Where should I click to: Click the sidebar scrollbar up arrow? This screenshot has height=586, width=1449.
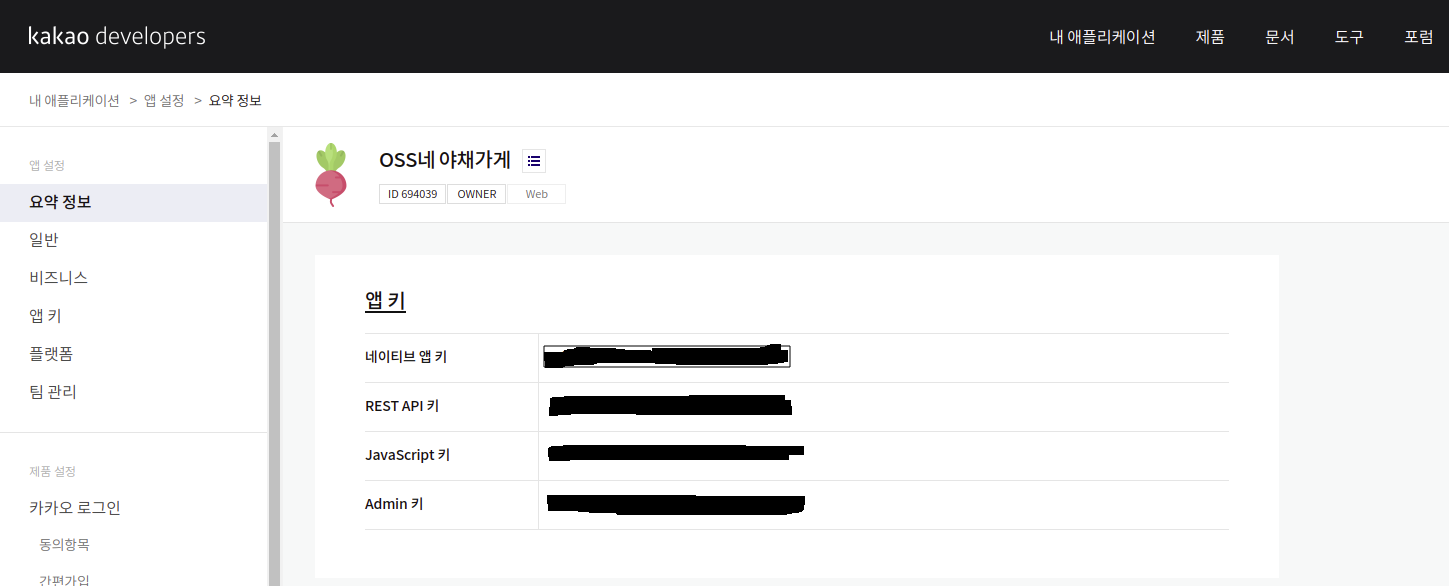point(274,134)
